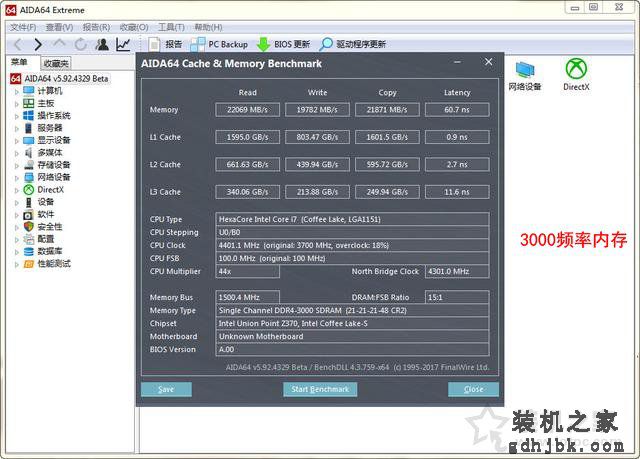Viewport: 640px width, 459px height.
Task: Expand the 软件 tree node arrow
Action: click(x=17, y=215)
